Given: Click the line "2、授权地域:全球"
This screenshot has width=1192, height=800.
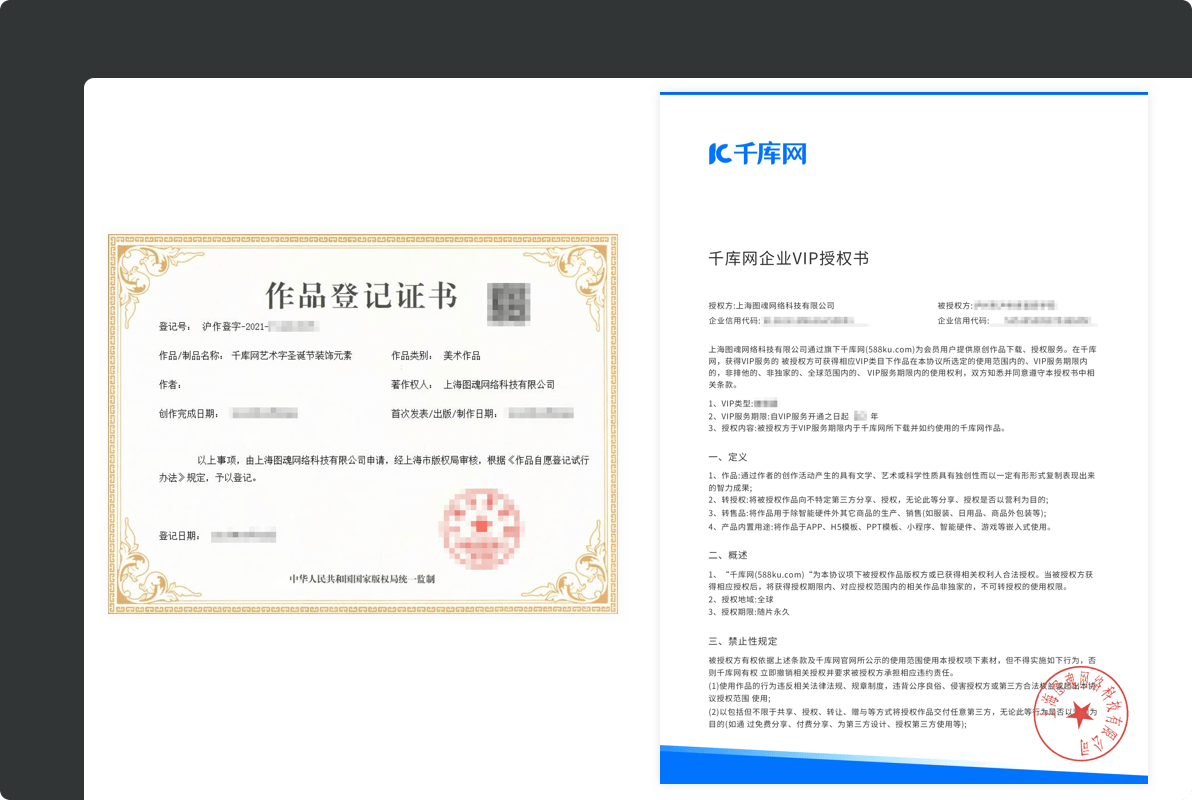Looking at the screenshot, I should point(741,599).
